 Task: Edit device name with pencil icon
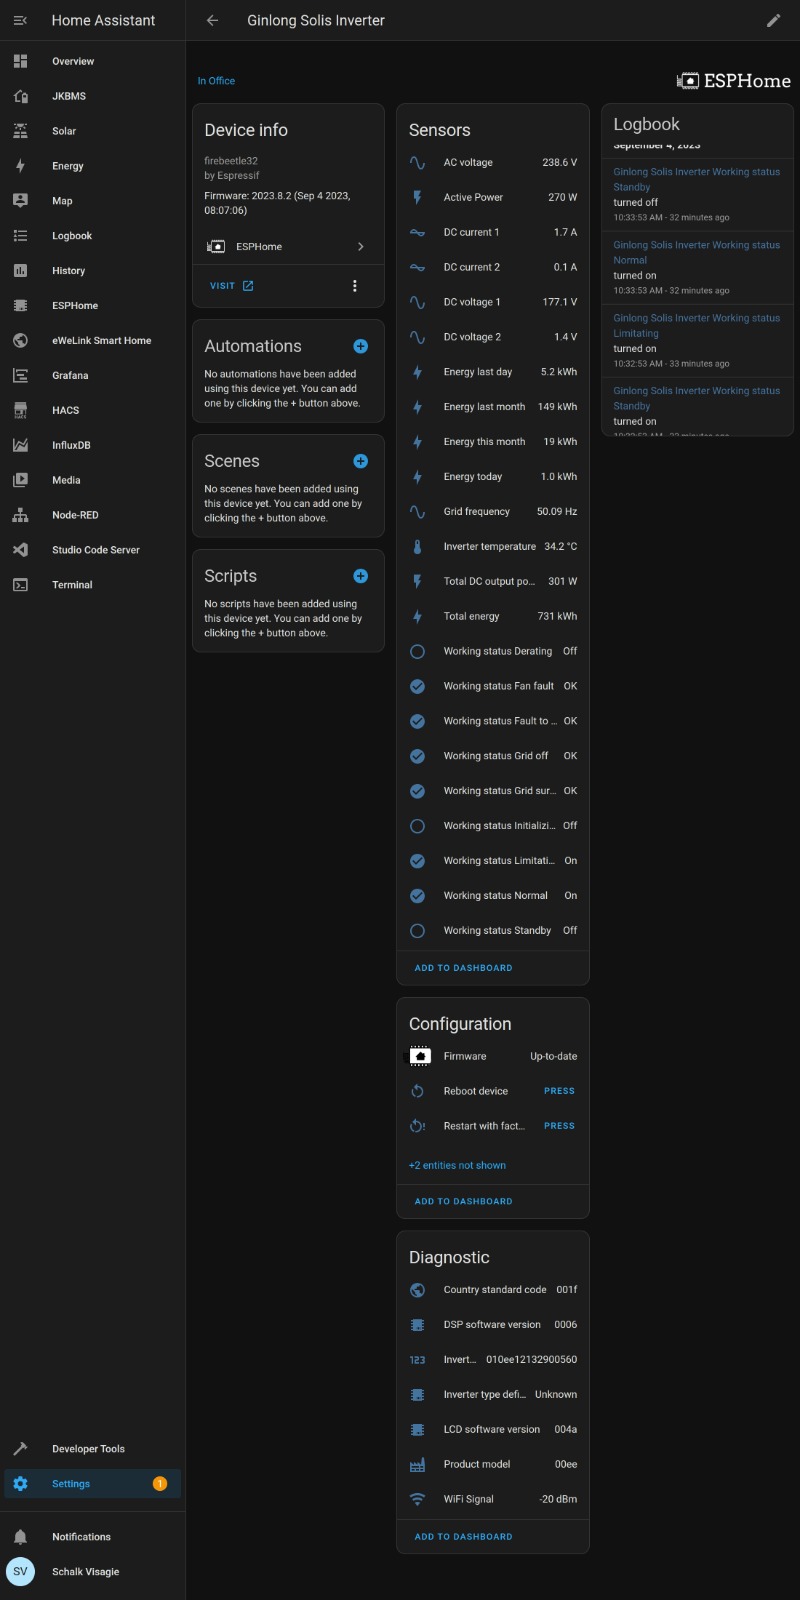coord(773,20)
